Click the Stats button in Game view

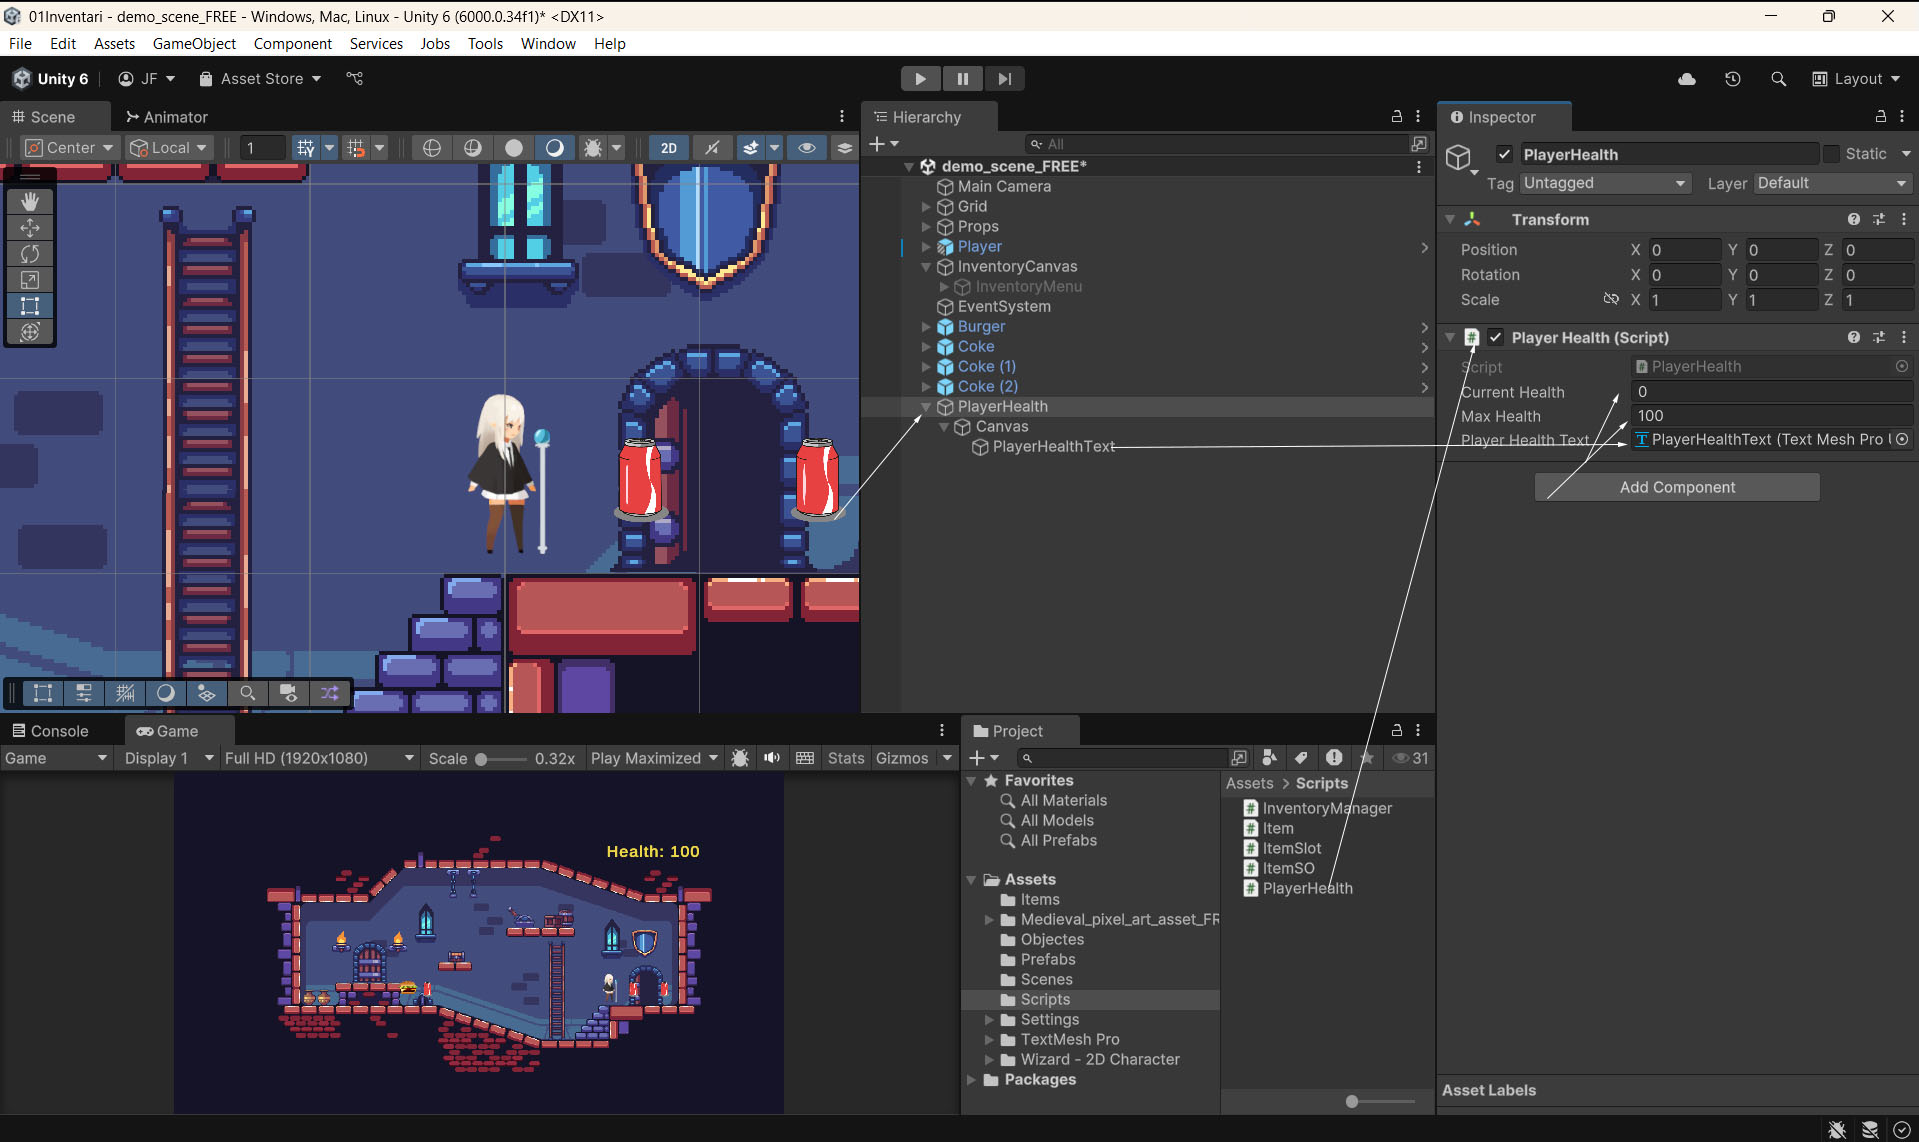(x=845, y=758)
